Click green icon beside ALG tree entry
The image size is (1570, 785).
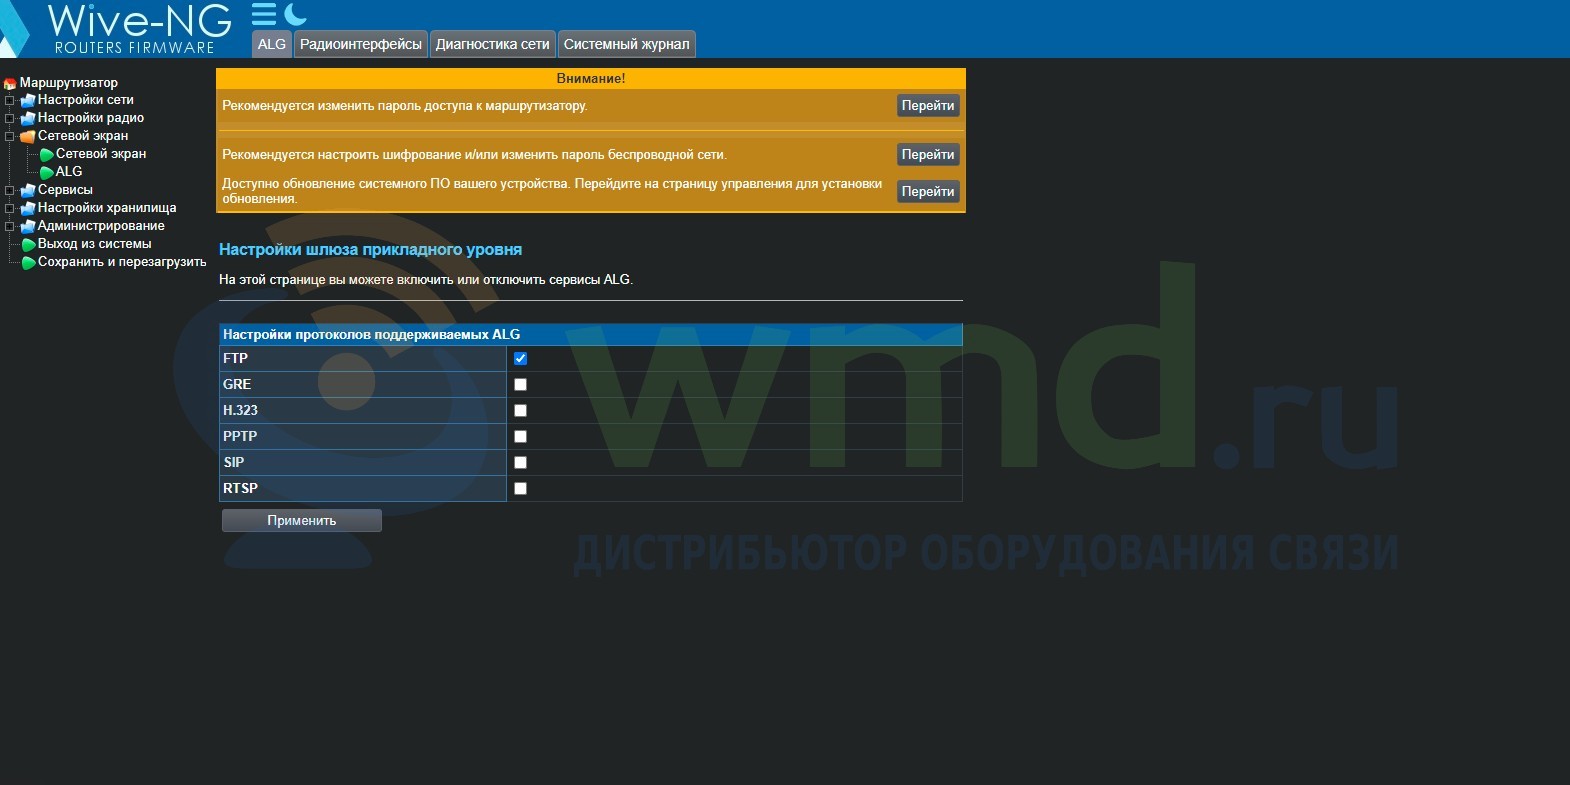(46, 172)
